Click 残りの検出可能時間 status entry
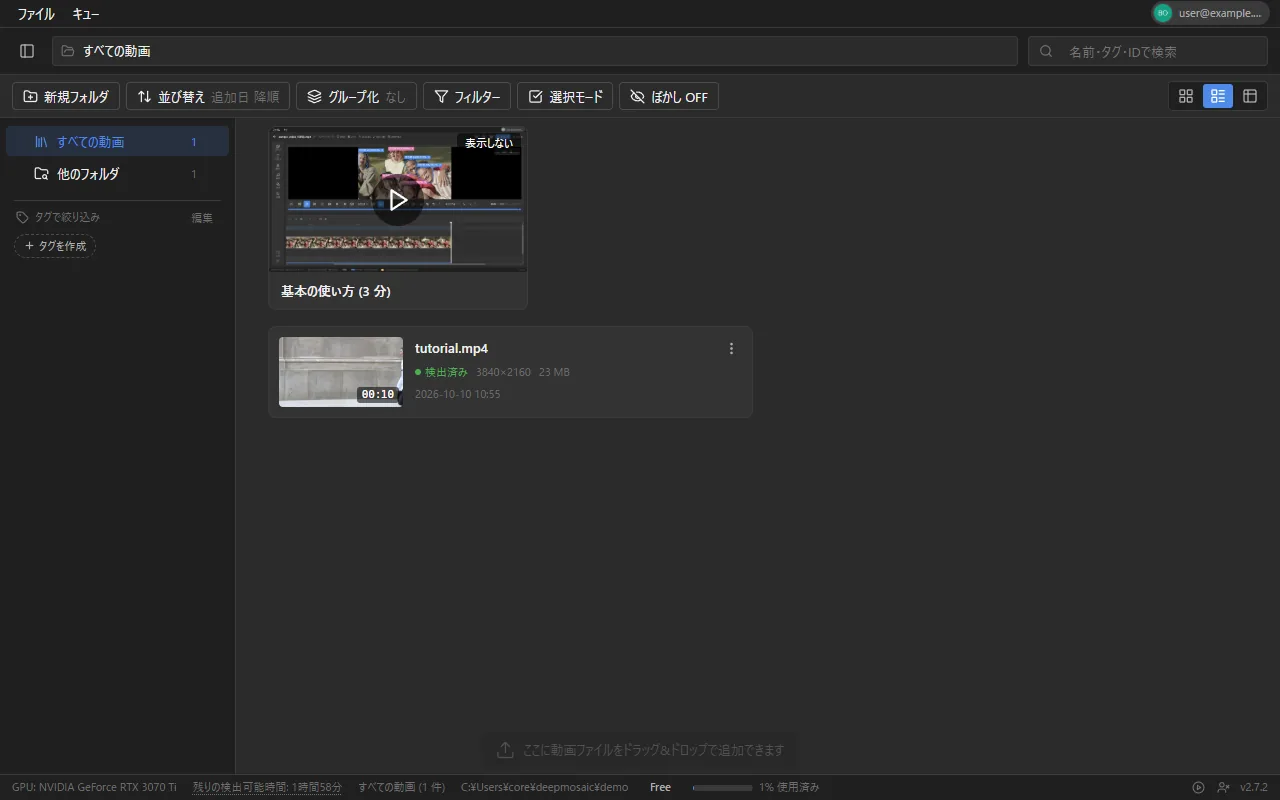Image resolution: width=1280 pixels, height=800 pixels. coord(267,787)
